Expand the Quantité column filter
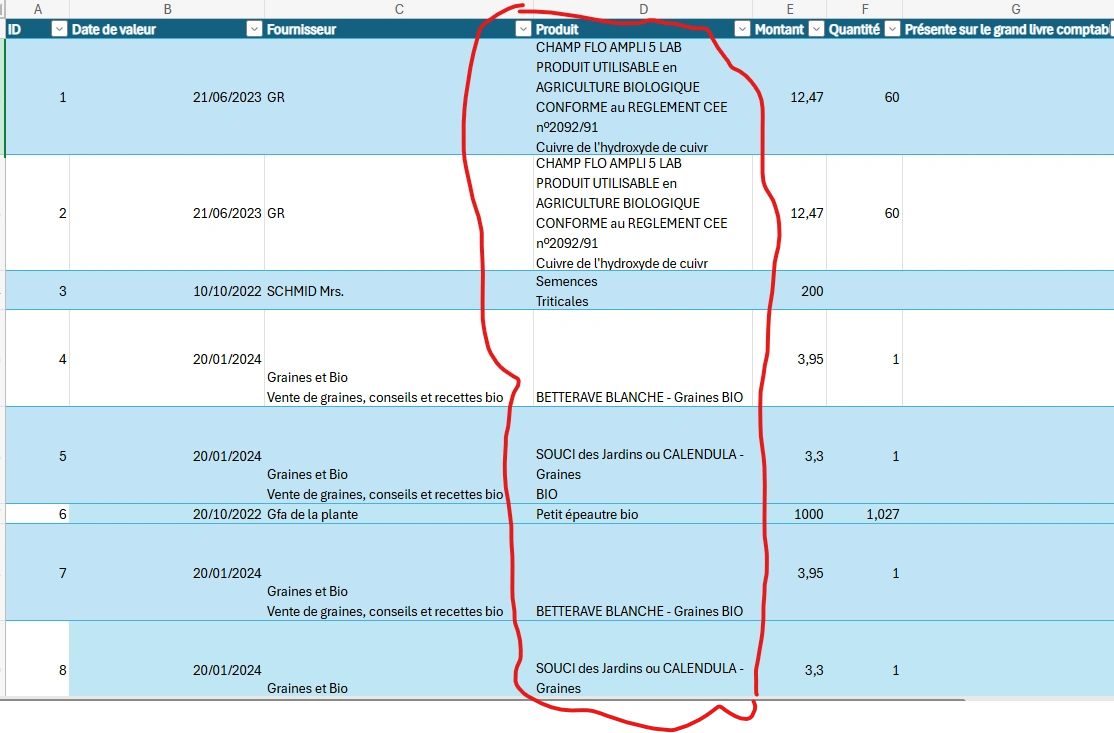1114x733 pixels. [892, 29]
